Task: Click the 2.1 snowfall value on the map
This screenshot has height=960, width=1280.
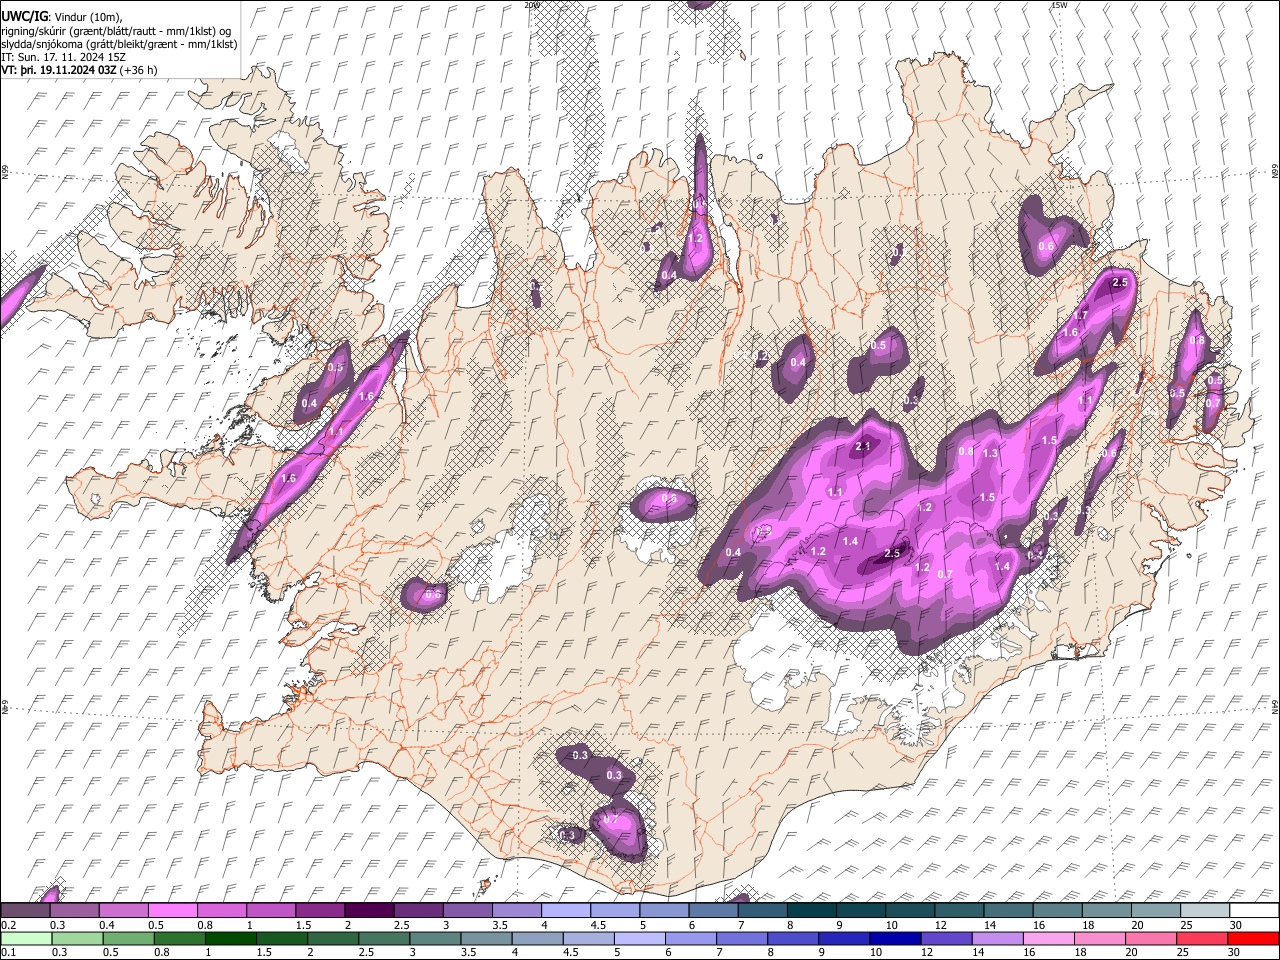Action: click(x=863, y=447)
